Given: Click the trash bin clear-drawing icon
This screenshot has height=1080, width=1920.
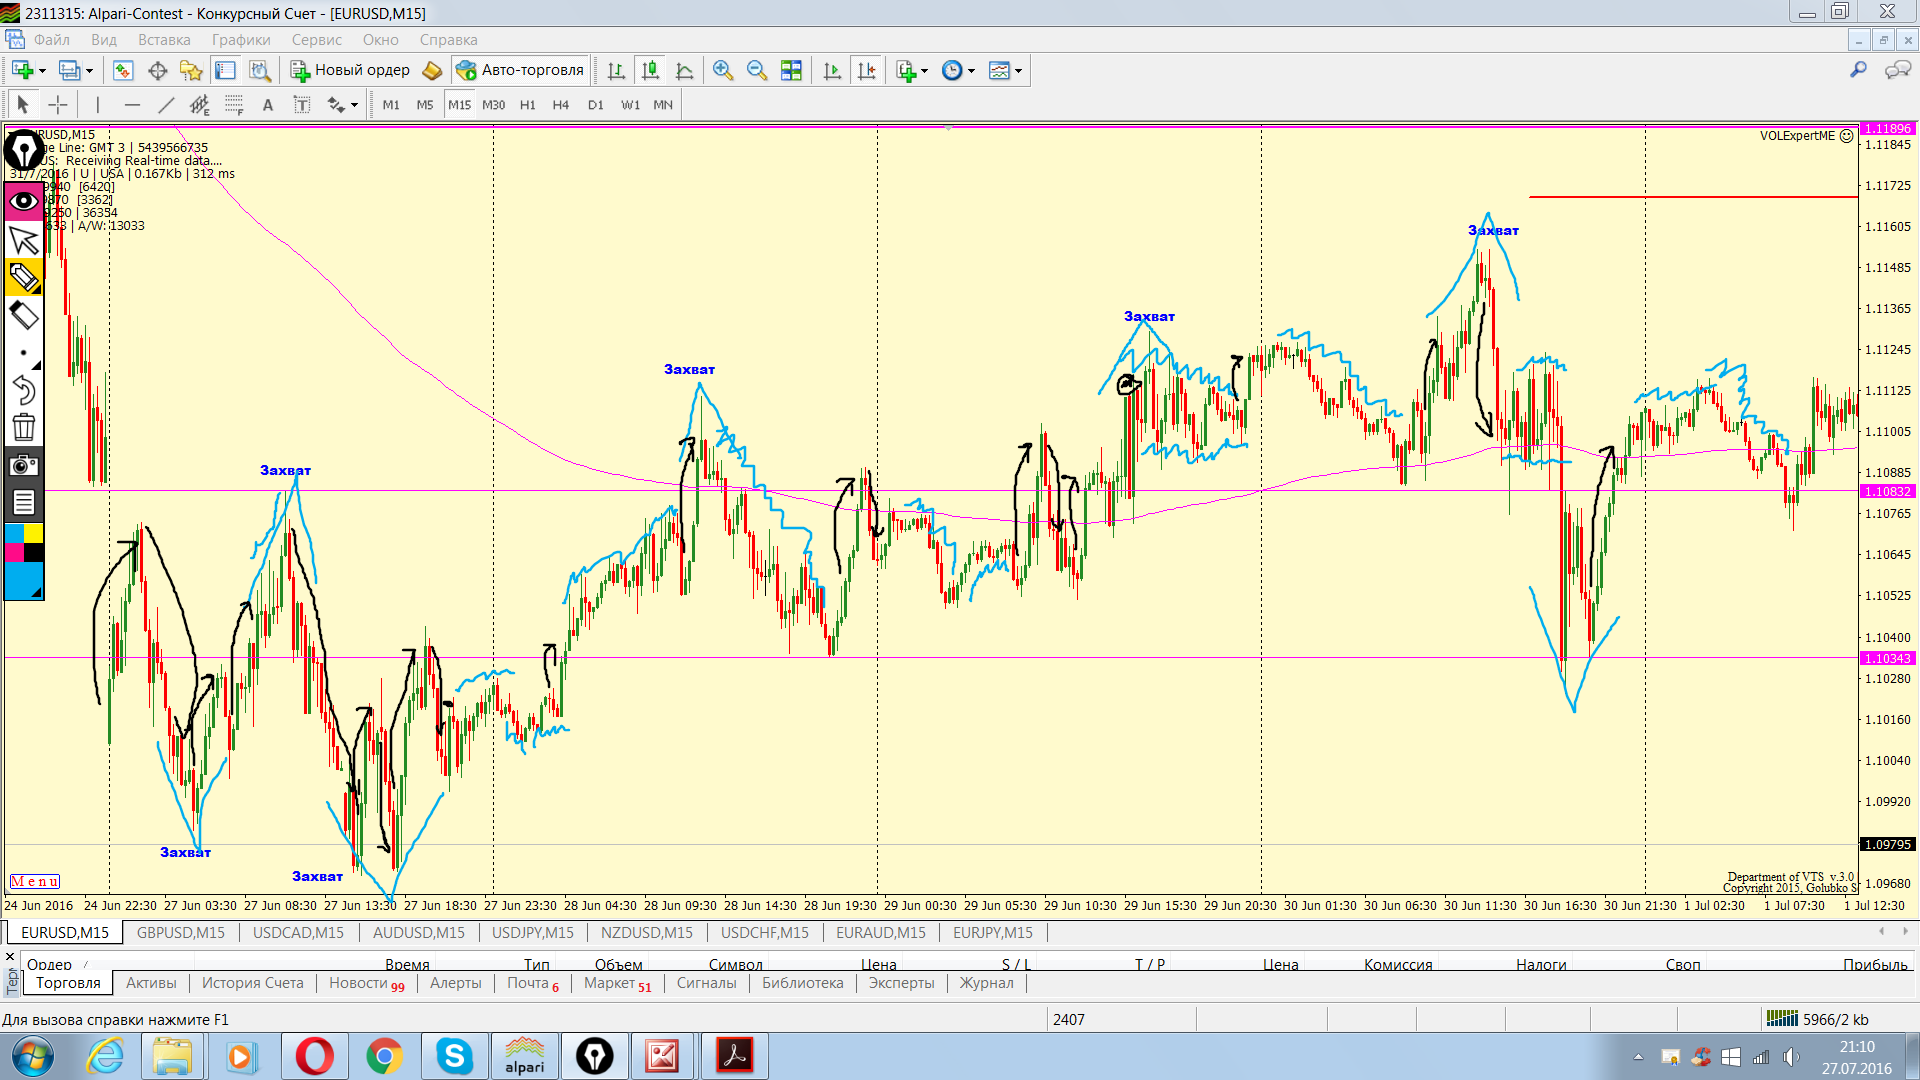Looking at the screenshot, I should [x=23, y=427].
